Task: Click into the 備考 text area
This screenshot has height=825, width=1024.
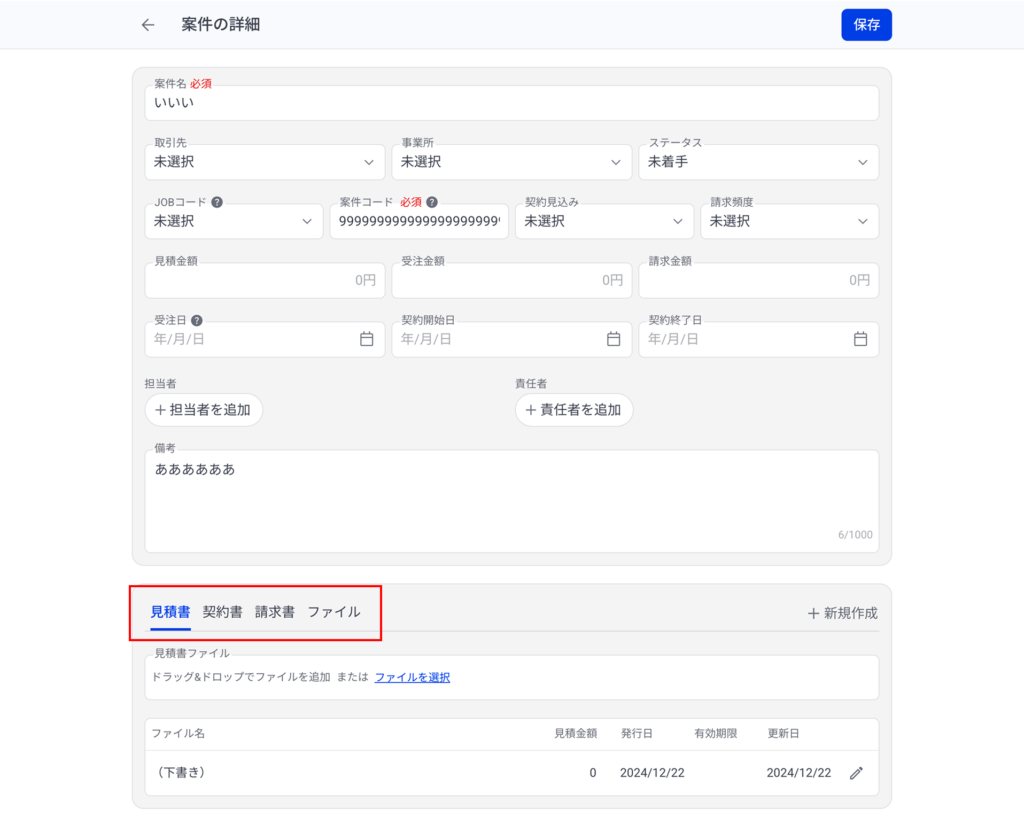Action: [511, 500]
